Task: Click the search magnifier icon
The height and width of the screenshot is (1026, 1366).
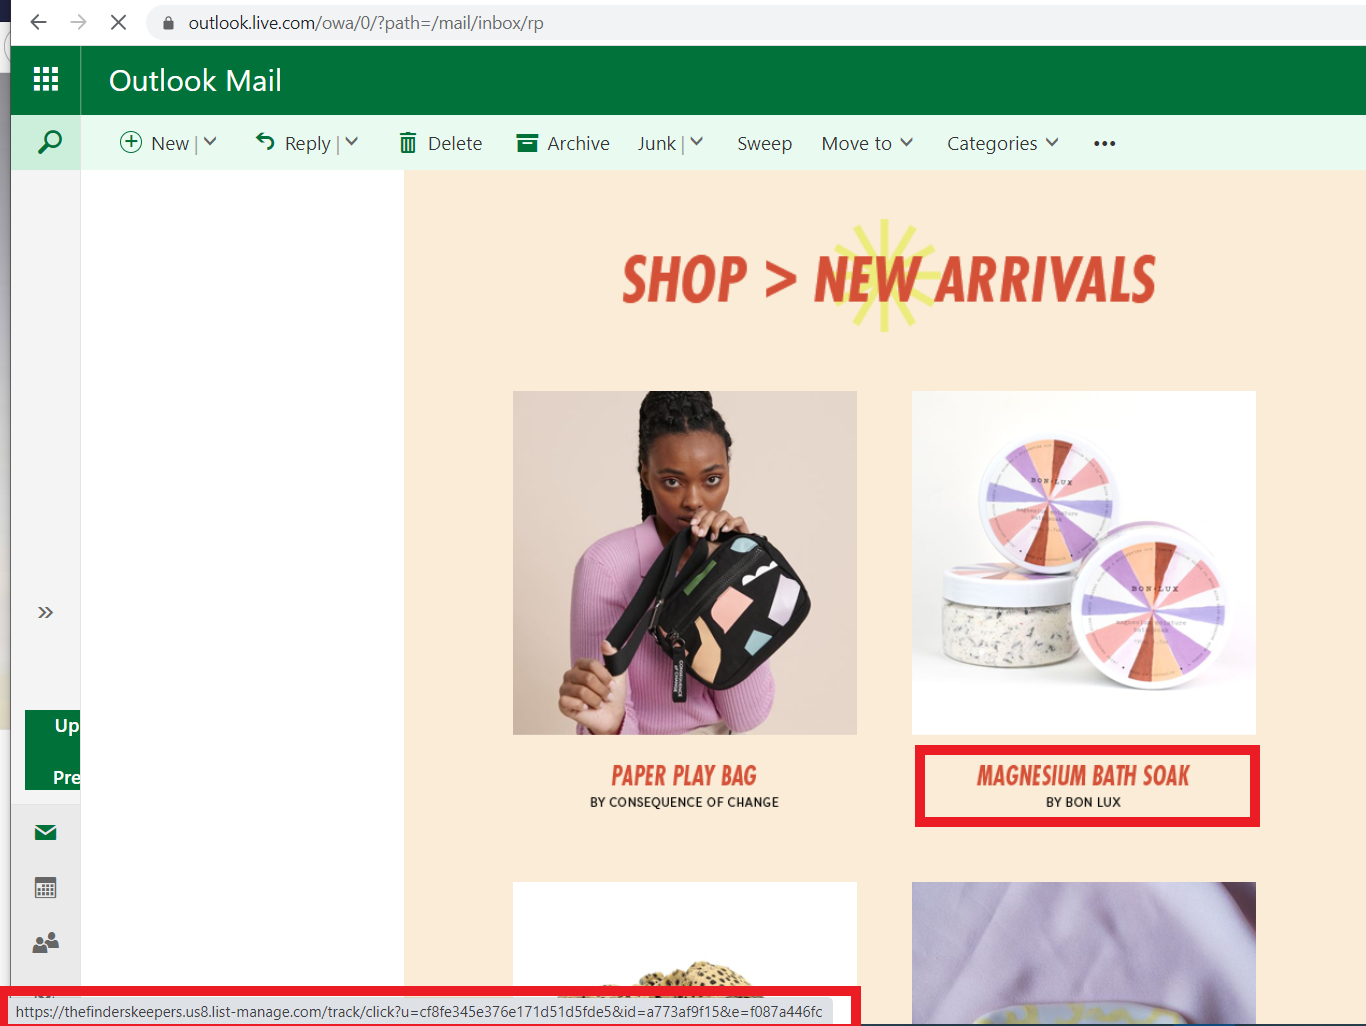Action: click(x=49, y=142)
